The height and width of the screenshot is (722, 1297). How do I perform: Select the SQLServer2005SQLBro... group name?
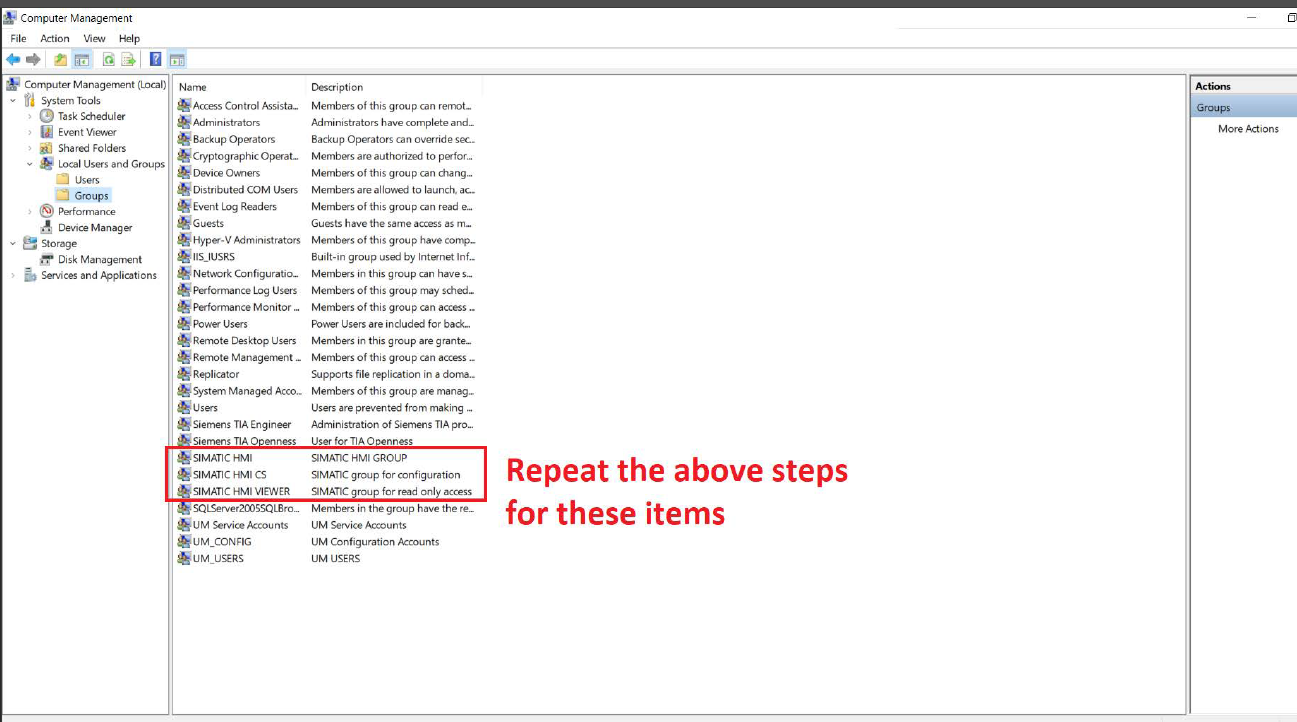pos(246,509)
